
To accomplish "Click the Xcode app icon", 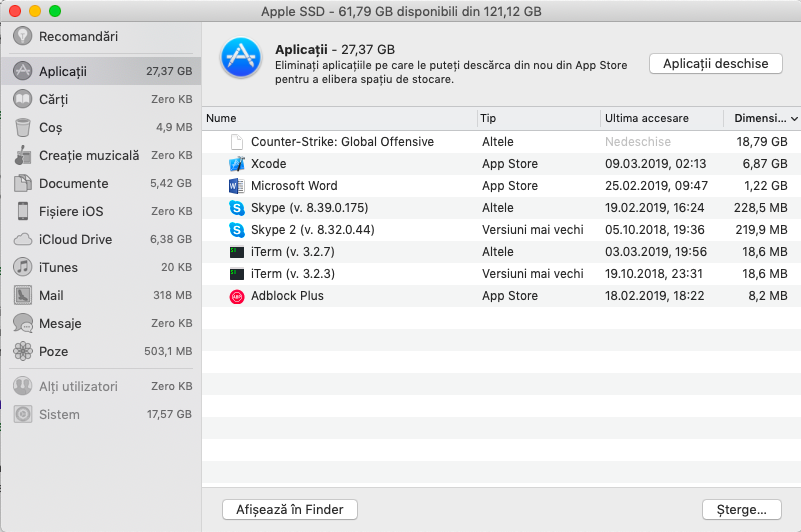I will click(x=236, y=164).
